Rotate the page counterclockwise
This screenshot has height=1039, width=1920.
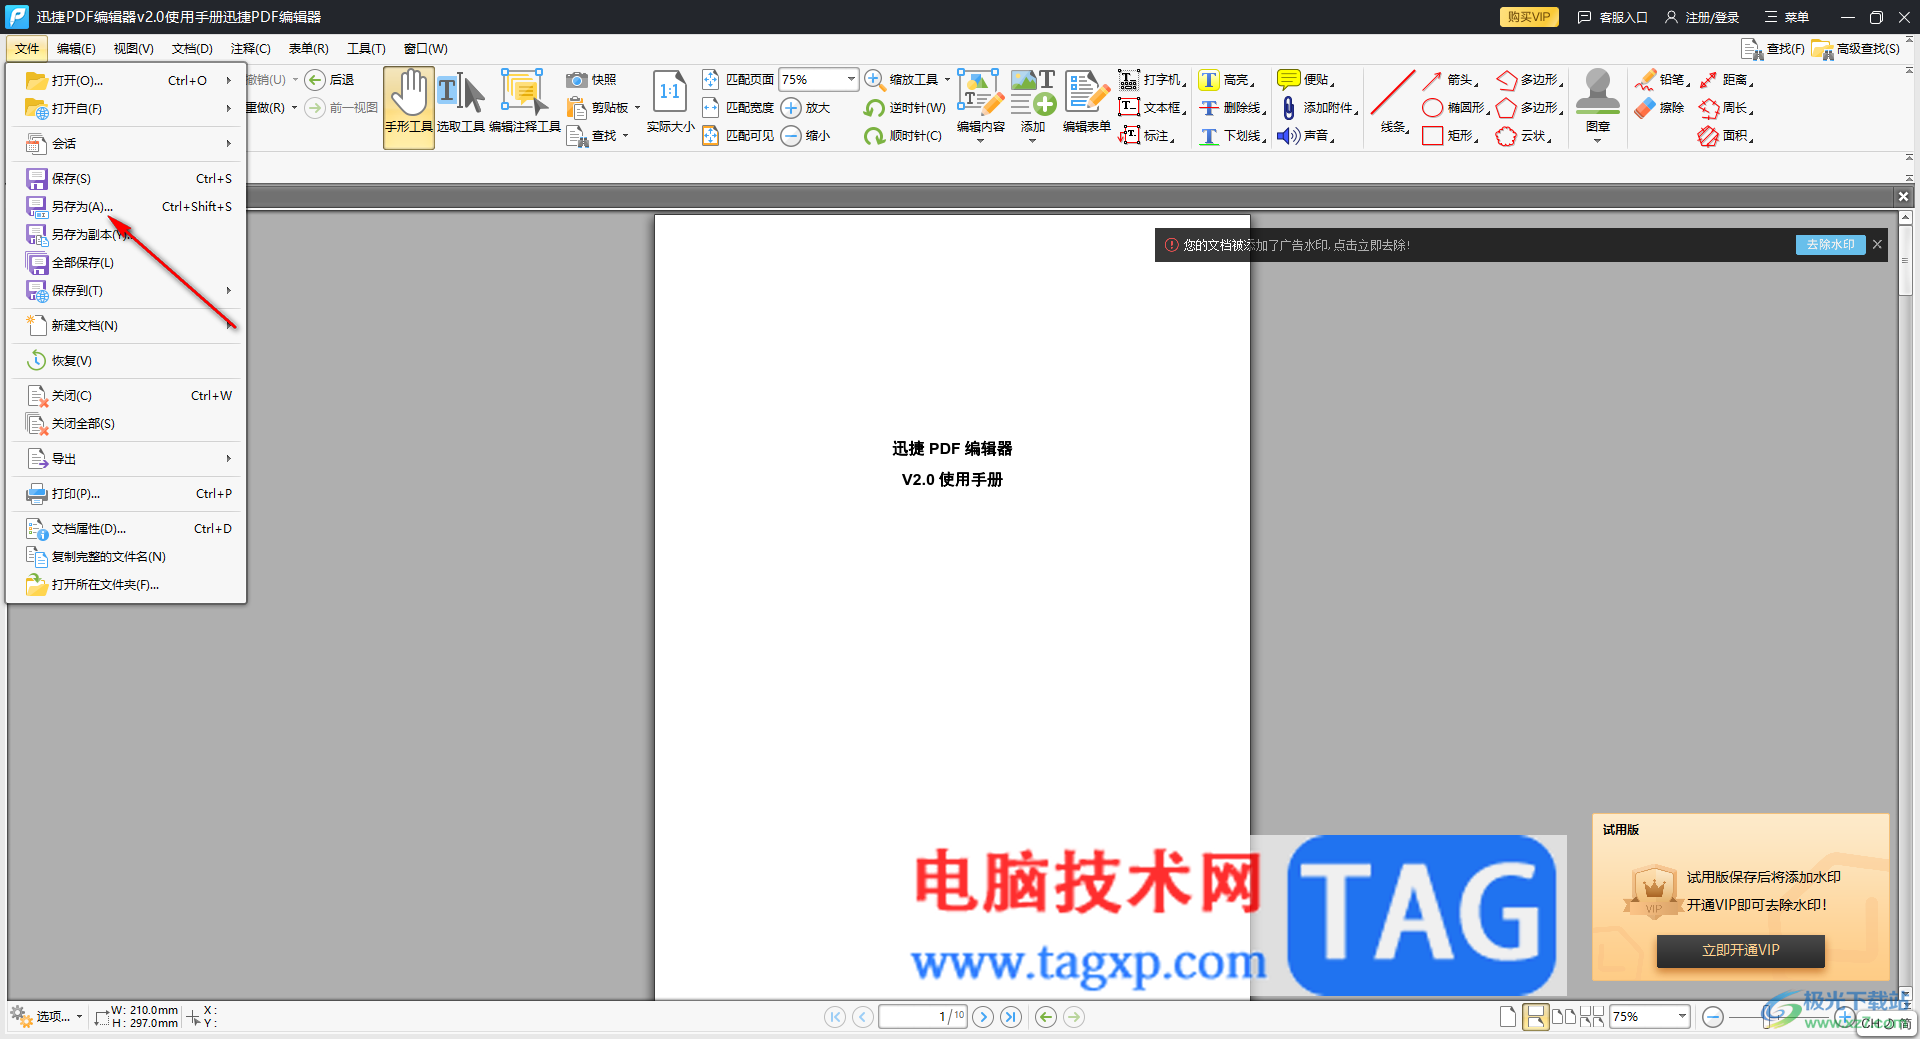[904, 108]
